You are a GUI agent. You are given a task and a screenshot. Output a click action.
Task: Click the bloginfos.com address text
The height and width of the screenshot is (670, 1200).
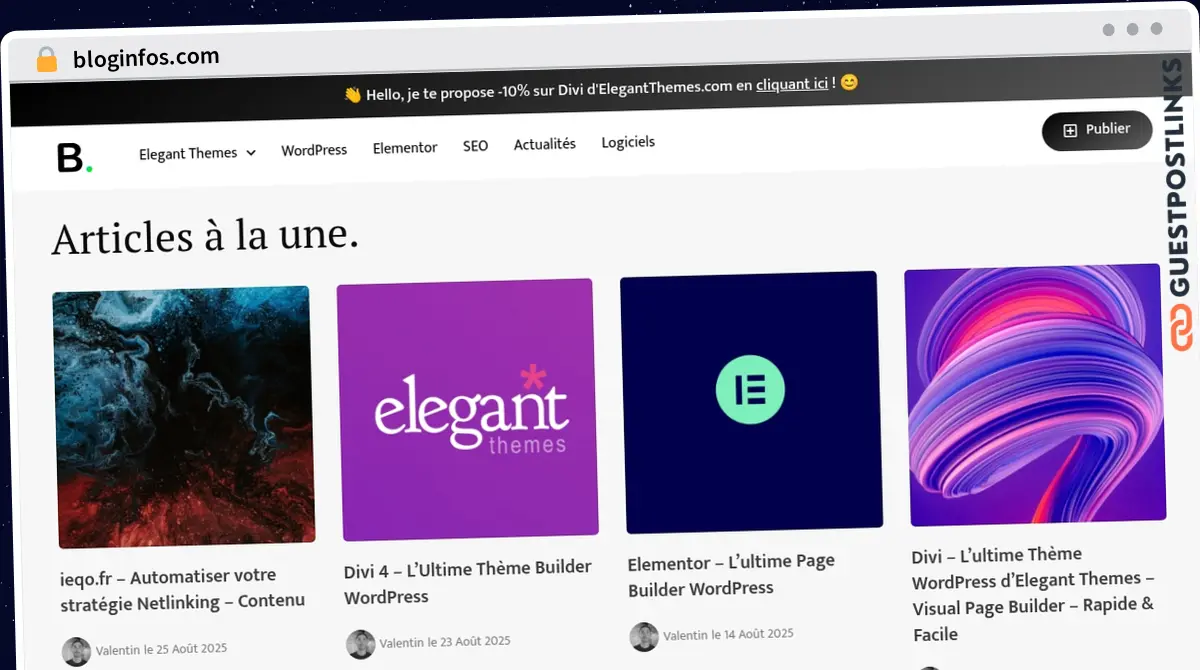[x=146, y=58]
